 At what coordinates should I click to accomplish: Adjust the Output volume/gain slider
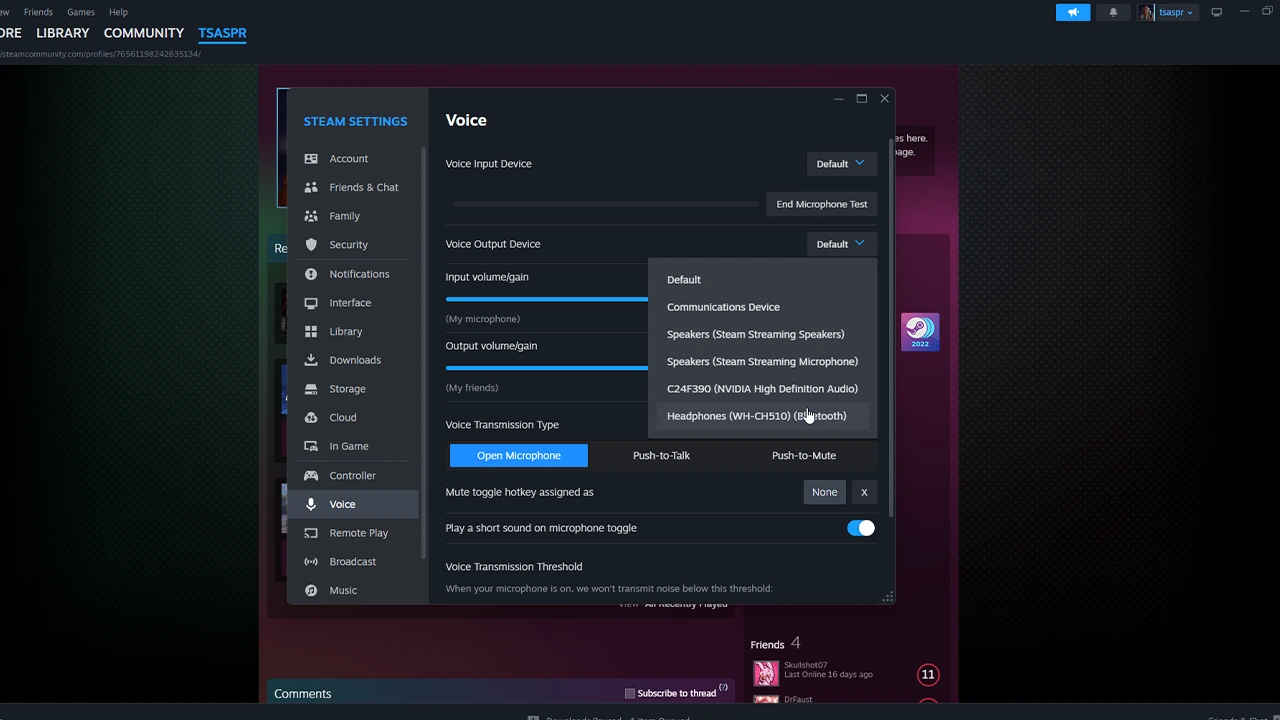click(x=547, y=367)
